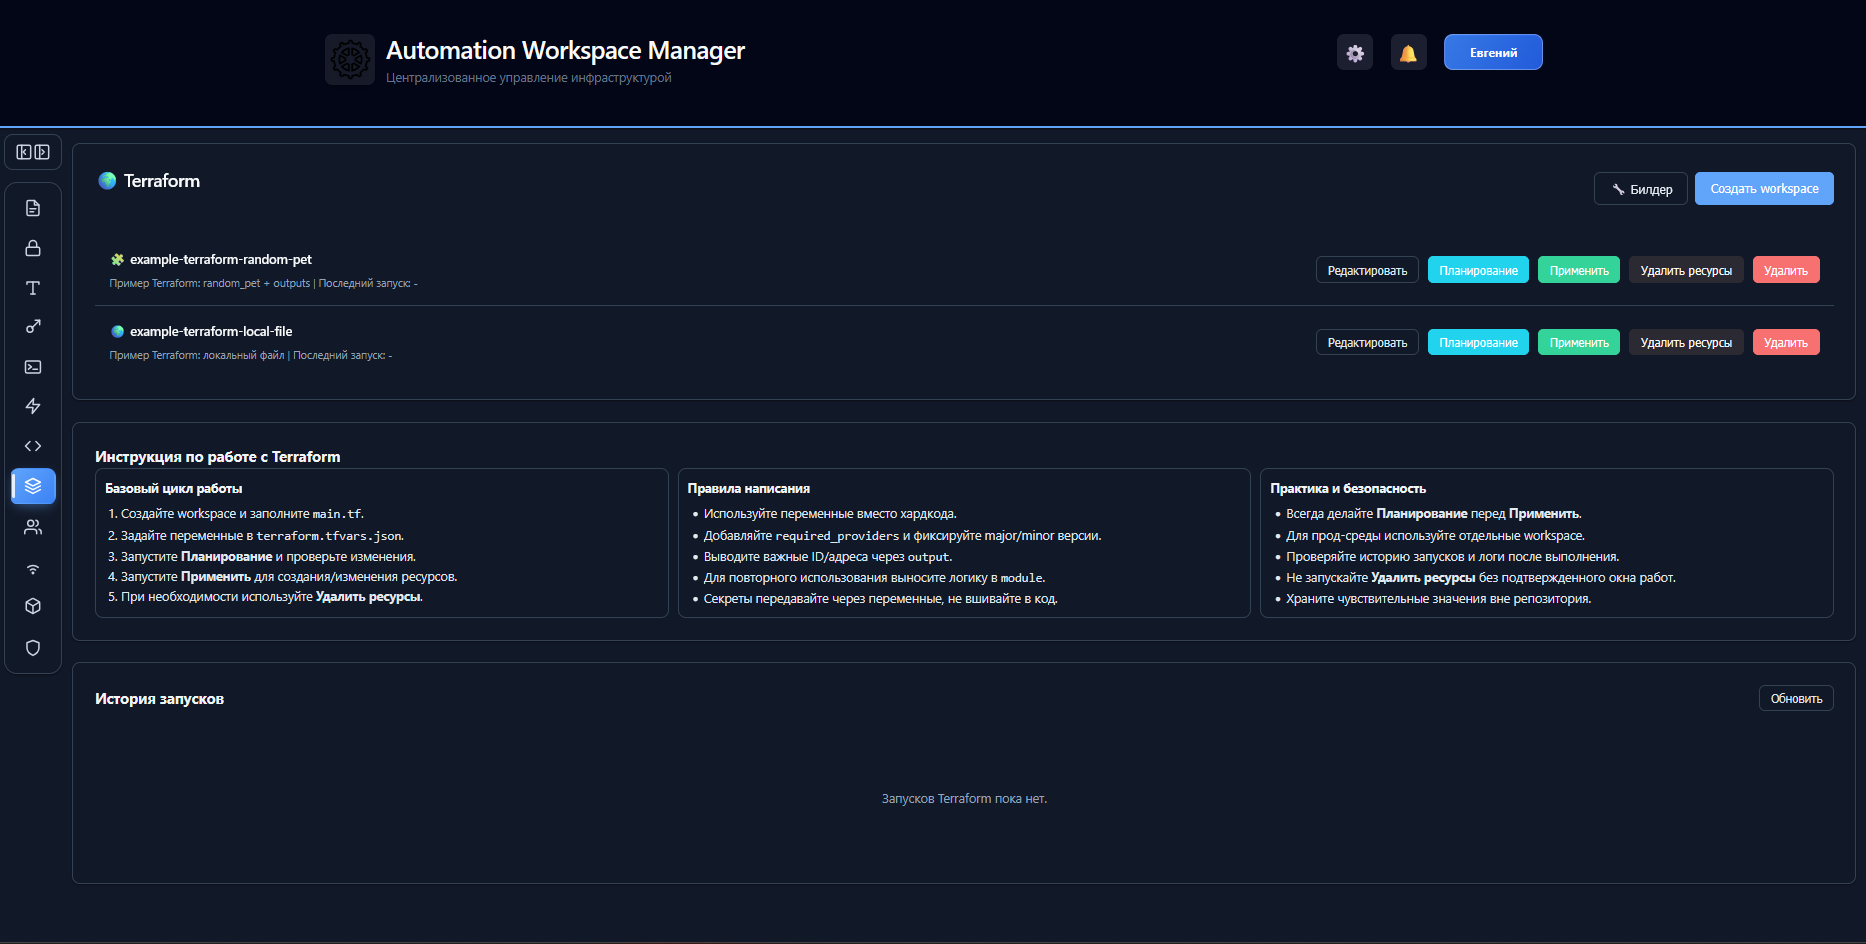Open the terminal console sidebar icon
Screen dimensions: 1866x944
point(33,367)
